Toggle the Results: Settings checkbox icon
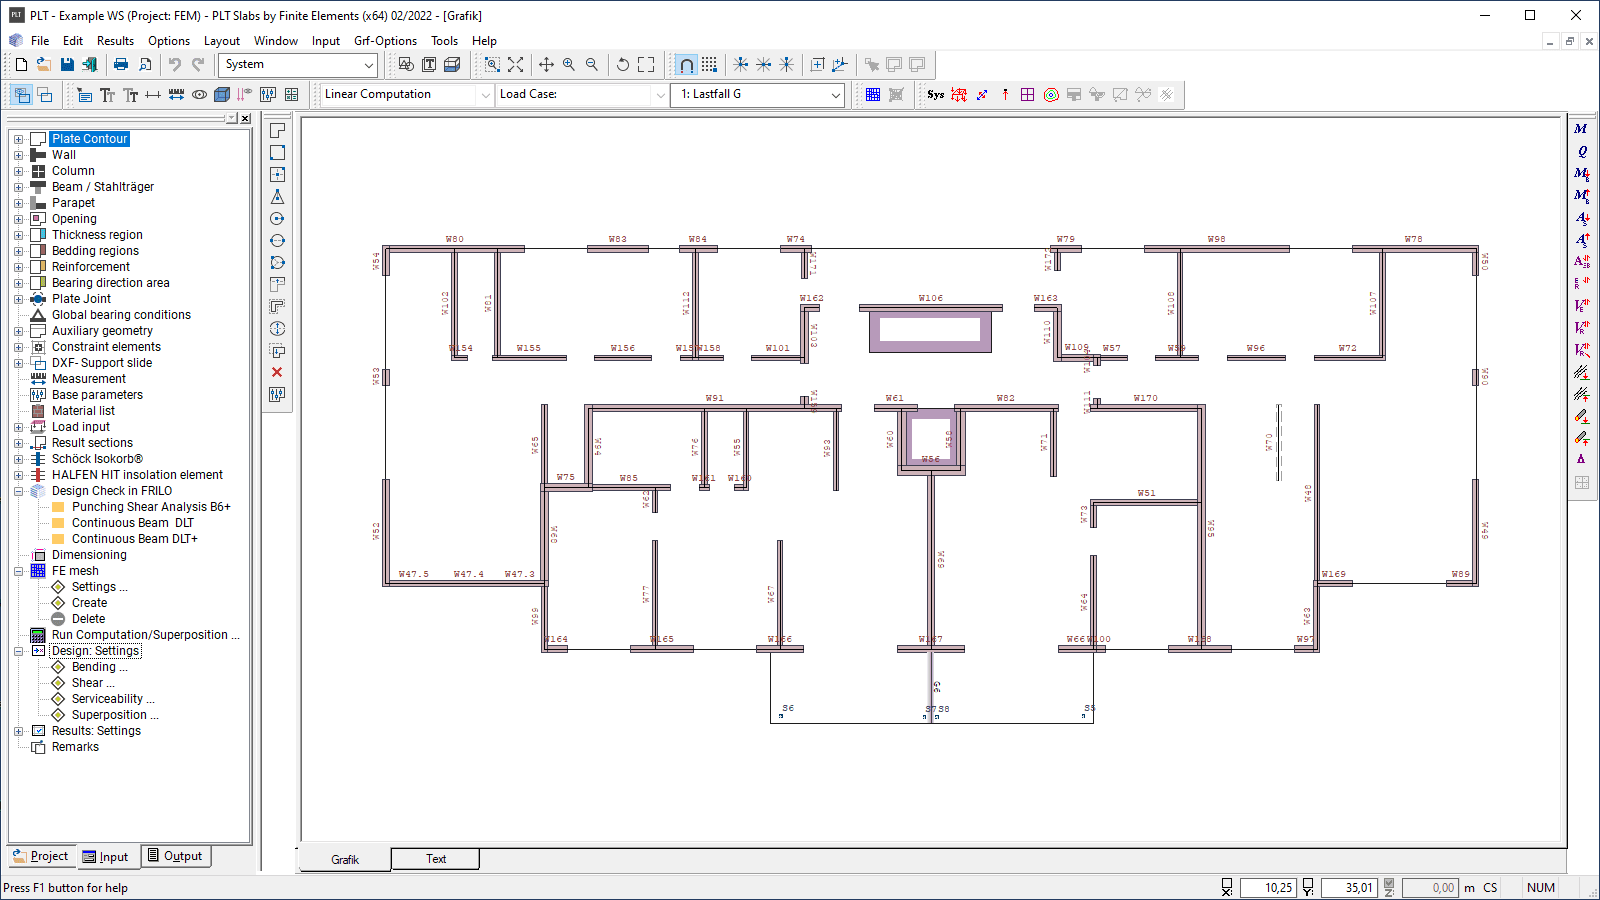The width and height of the screenshot is (1600, 900). 38,731
